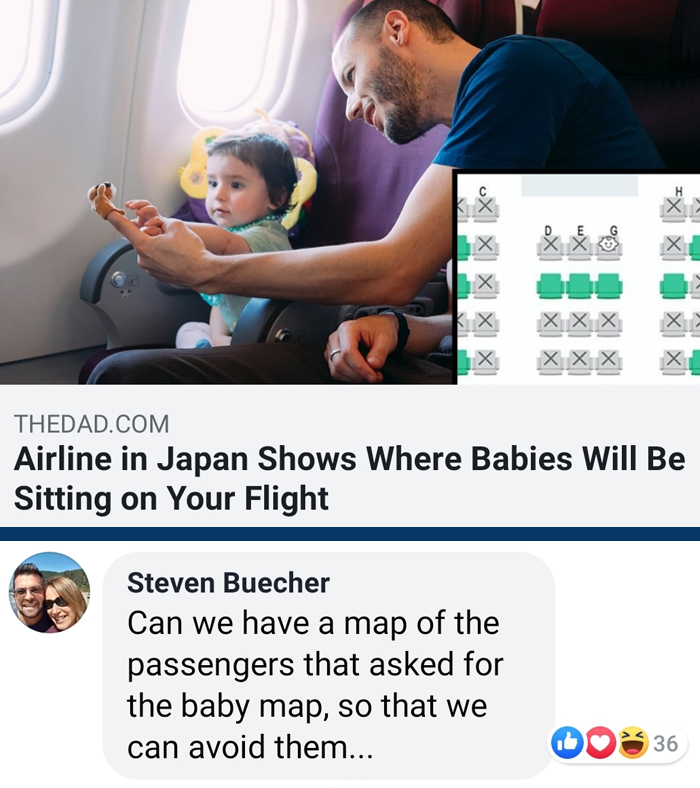Select the unavailable seat in column D next to baby
700x788 pixels.
tap(551, 246)
